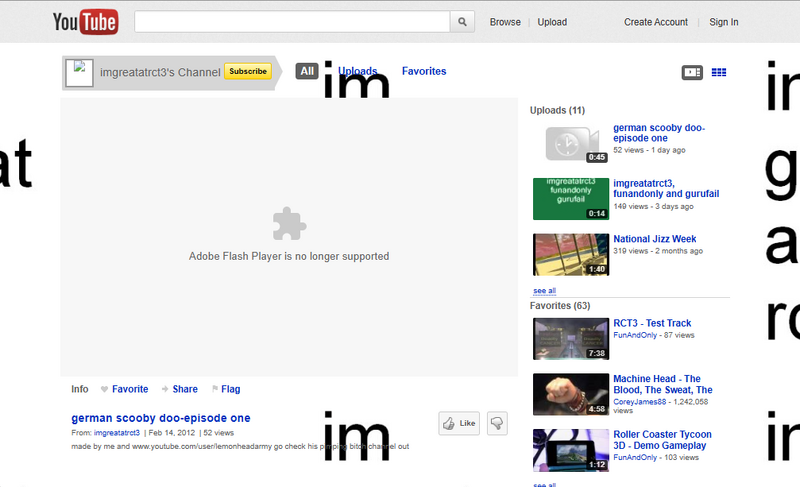800x487 pixels.
Task: Open the imgreatatrct3 uploader link
Action: (117, 433)
